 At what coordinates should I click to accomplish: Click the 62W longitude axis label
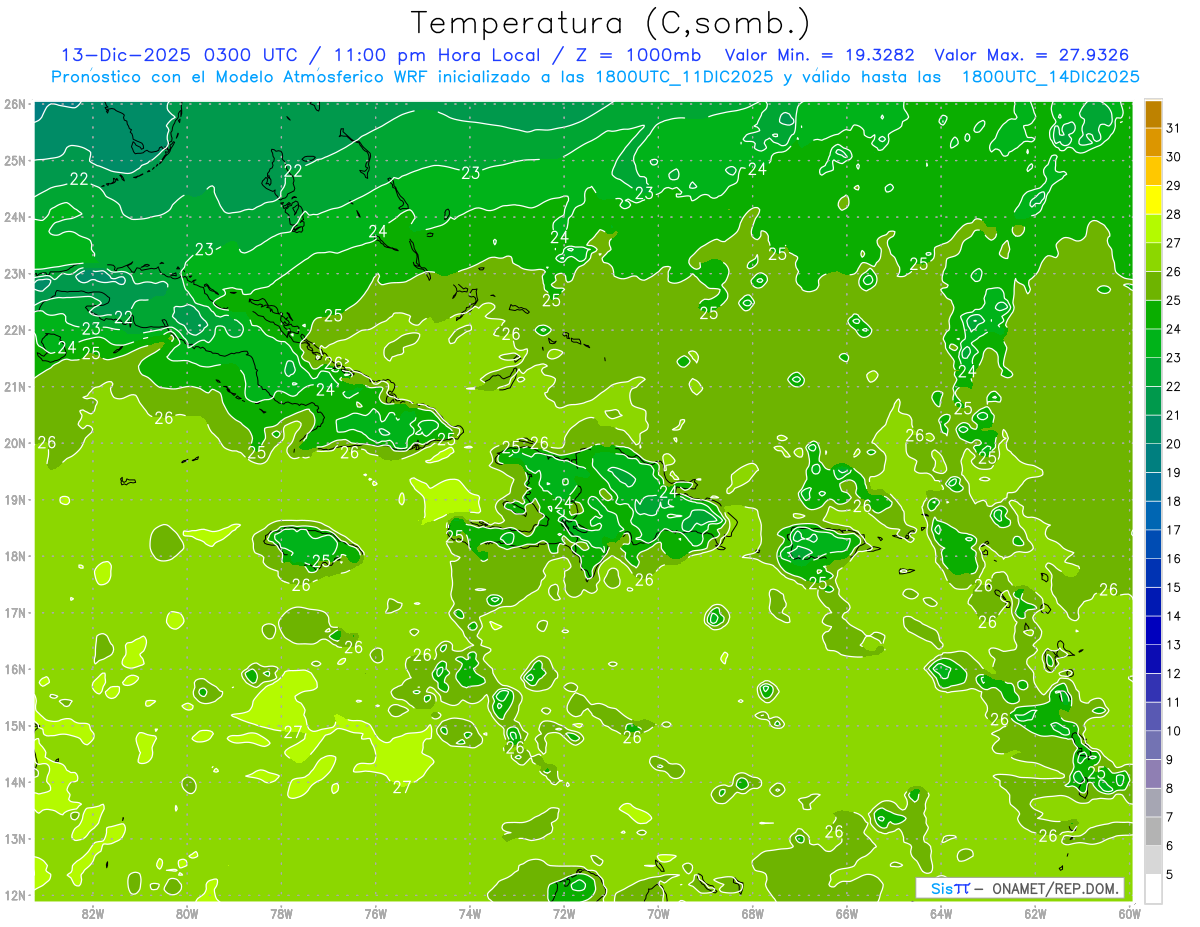(x=1035, y=914)
